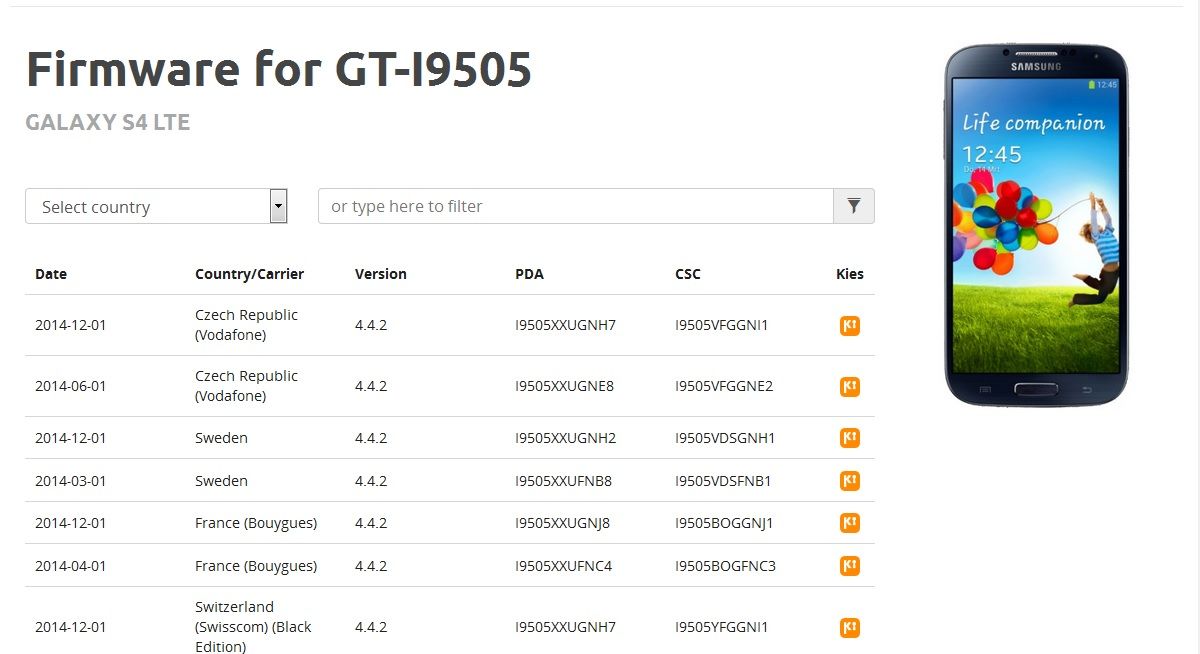Open Kies icon for Sweden I9505VDSGNH1 row
Screen dimensions: 1200x654
click(850, 438)
